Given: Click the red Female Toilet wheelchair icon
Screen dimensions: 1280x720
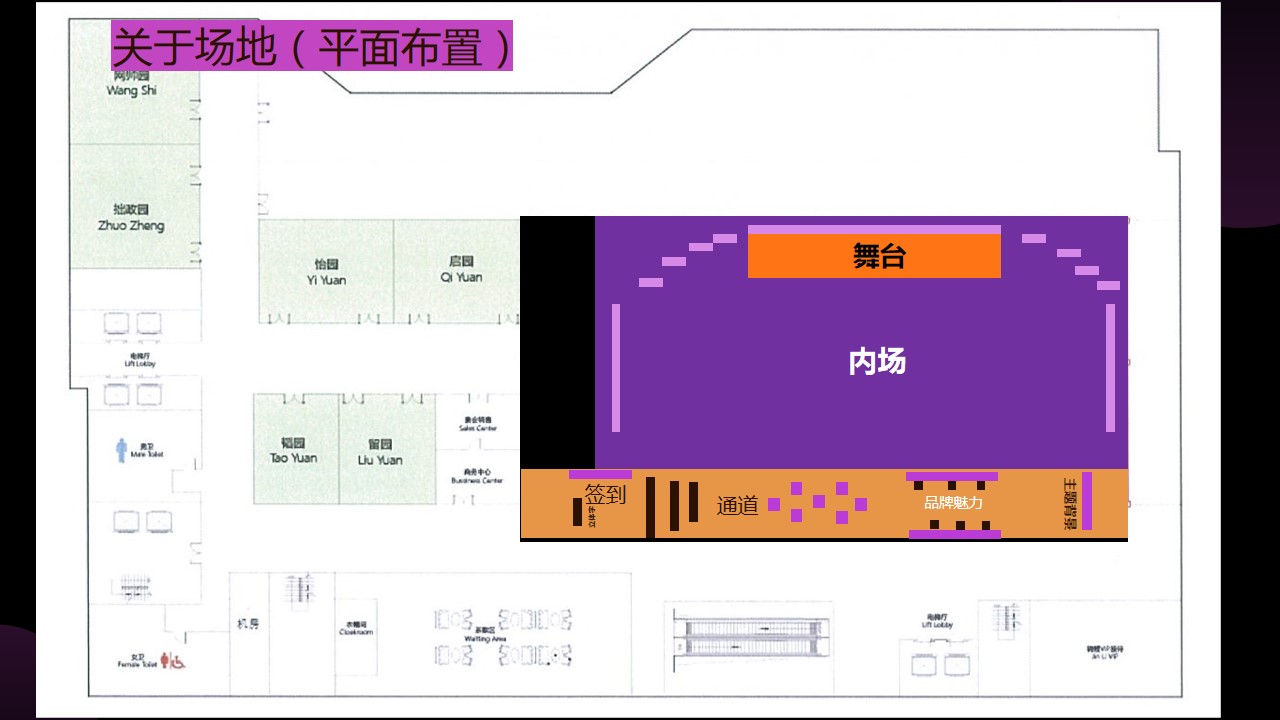Looking at the screenshot, I should [x=177, y=661].
